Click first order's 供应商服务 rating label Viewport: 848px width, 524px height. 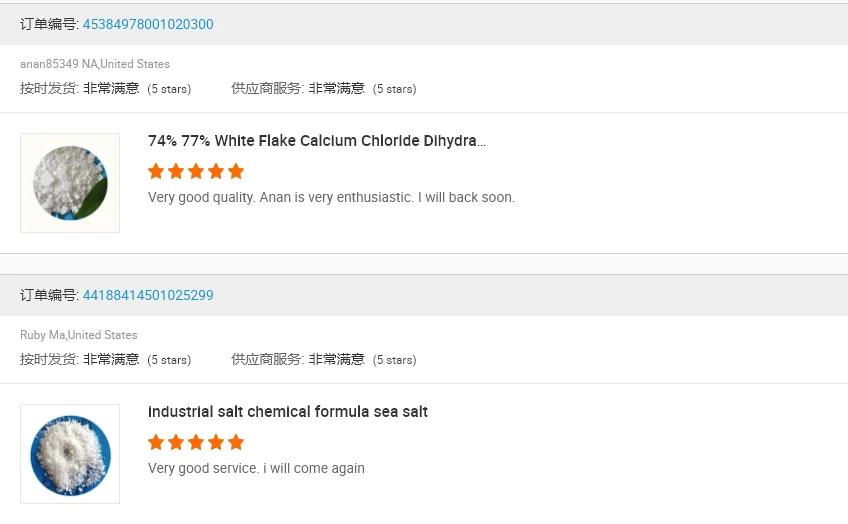267,88
